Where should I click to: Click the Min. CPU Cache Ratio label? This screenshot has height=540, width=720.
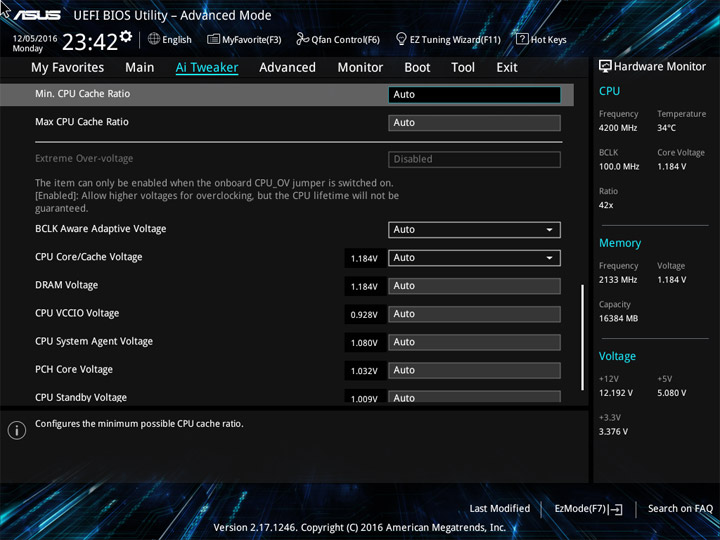(x=83, y=94)
